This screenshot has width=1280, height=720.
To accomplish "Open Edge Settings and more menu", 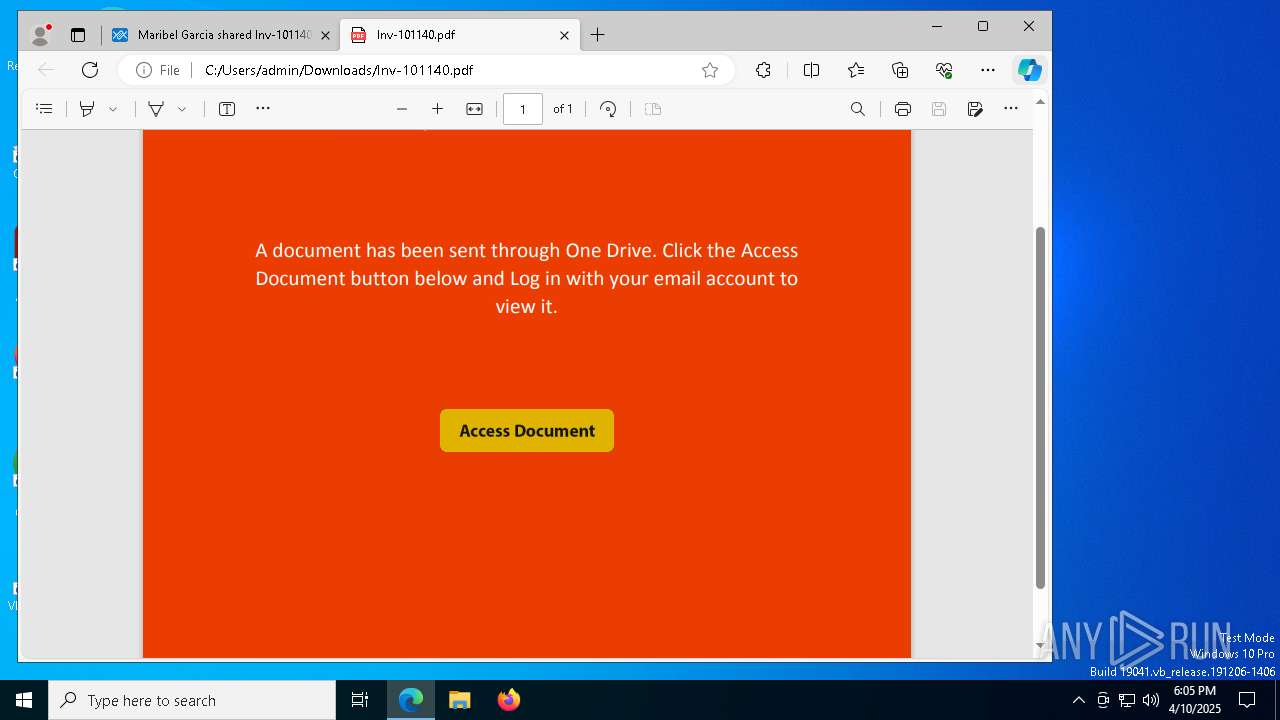I will coord(988,70).
